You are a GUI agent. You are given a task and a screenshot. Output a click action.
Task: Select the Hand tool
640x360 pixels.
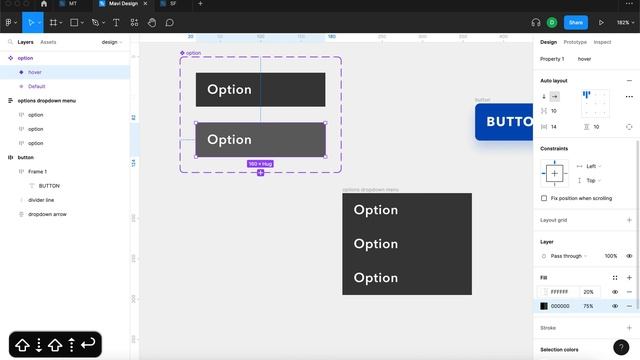tap(152, 22)
